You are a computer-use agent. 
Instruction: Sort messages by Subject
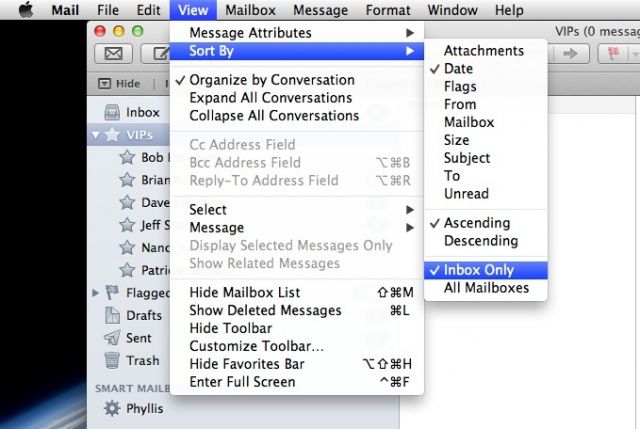[x=466, y=158]
